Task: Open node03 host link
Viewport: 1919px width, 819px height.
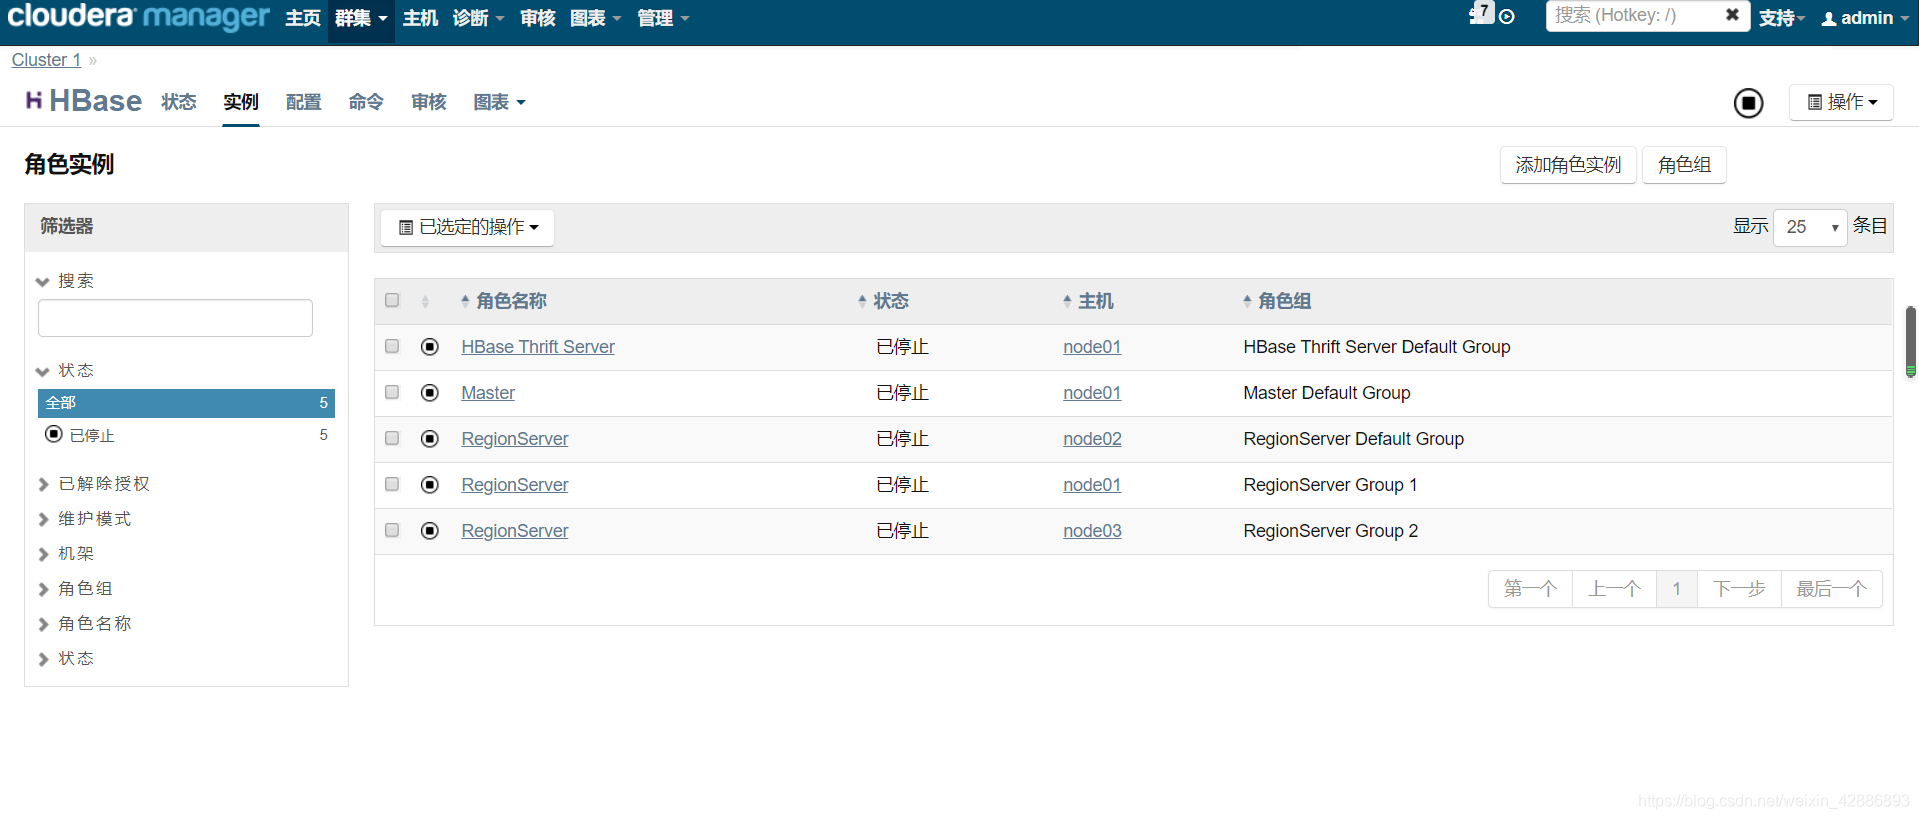Action: 1092,531
